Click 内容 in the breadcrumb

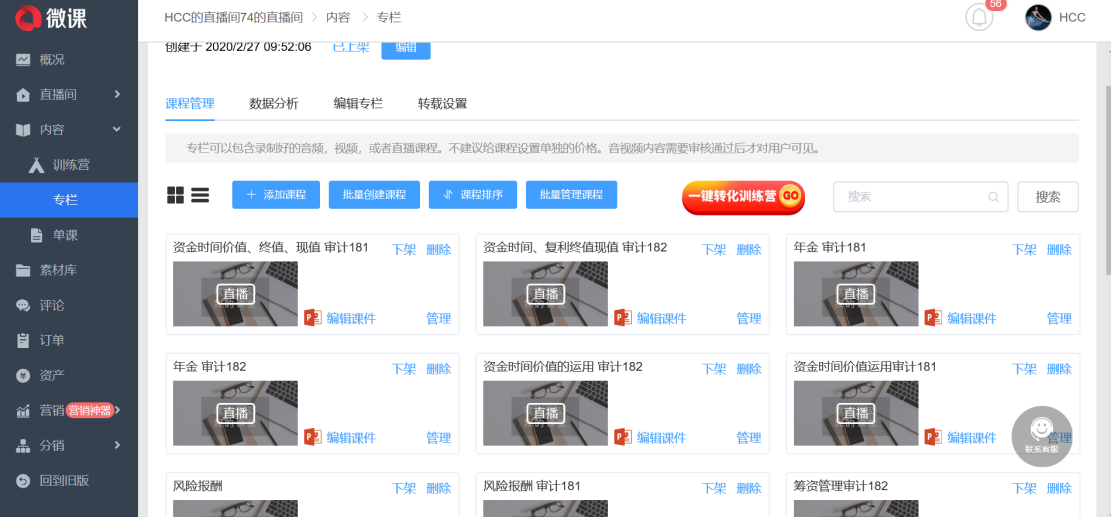(x=338, y=18)
